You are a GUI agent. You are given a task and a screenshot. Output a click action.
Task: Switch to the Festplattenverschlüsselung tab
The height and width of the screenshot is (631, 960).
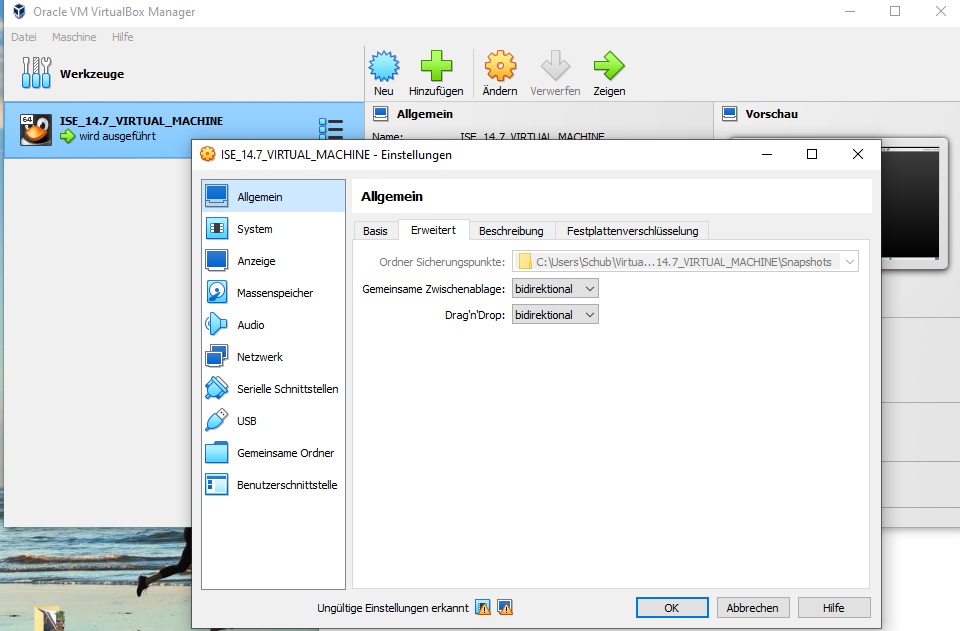point(632,231)
